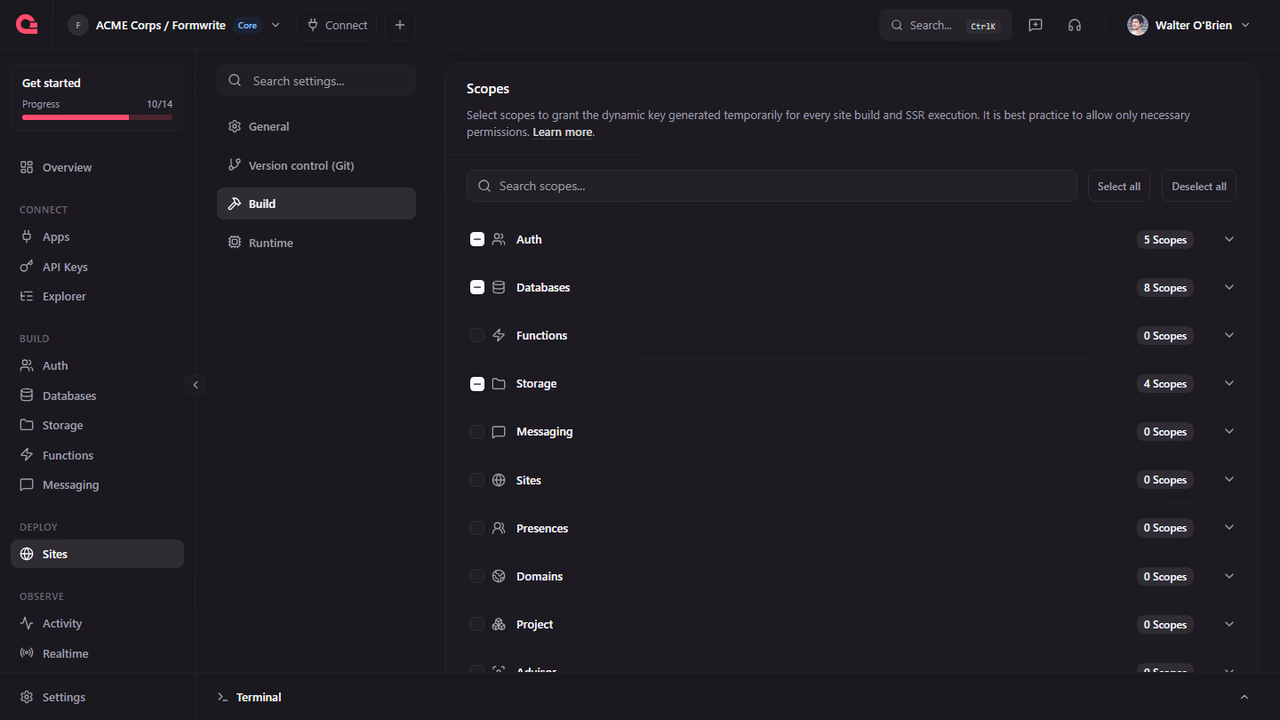Click the Connect button

pos(337,25)
